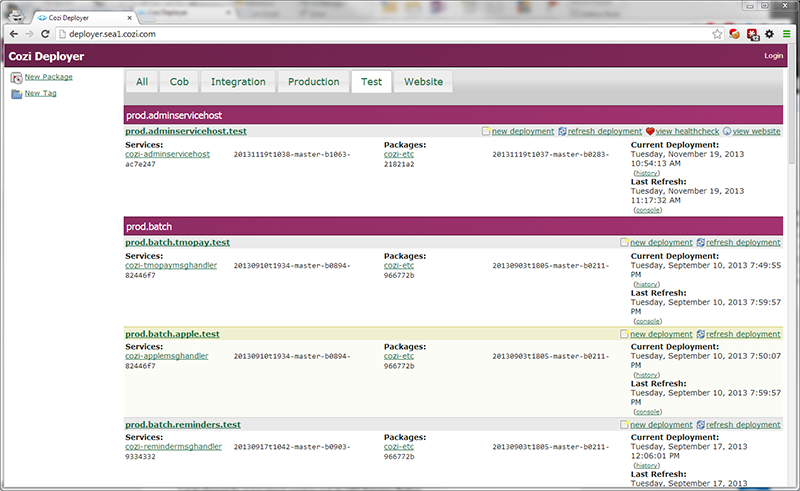Viewport: 800px width, 491px height.
Task: Open the Chrome menu hamburger icon
Action: tap(787, 34)
